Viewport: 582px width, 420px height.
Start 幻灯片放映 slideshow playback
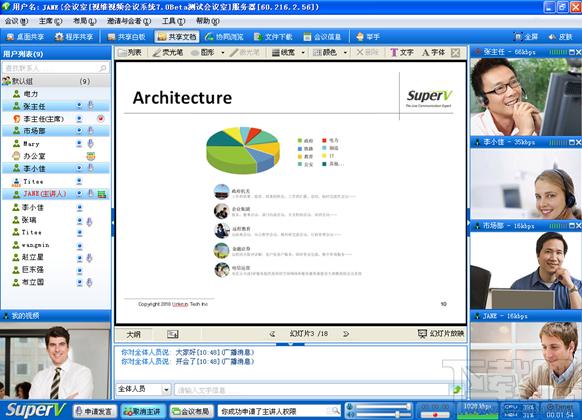tap(441, 334)
